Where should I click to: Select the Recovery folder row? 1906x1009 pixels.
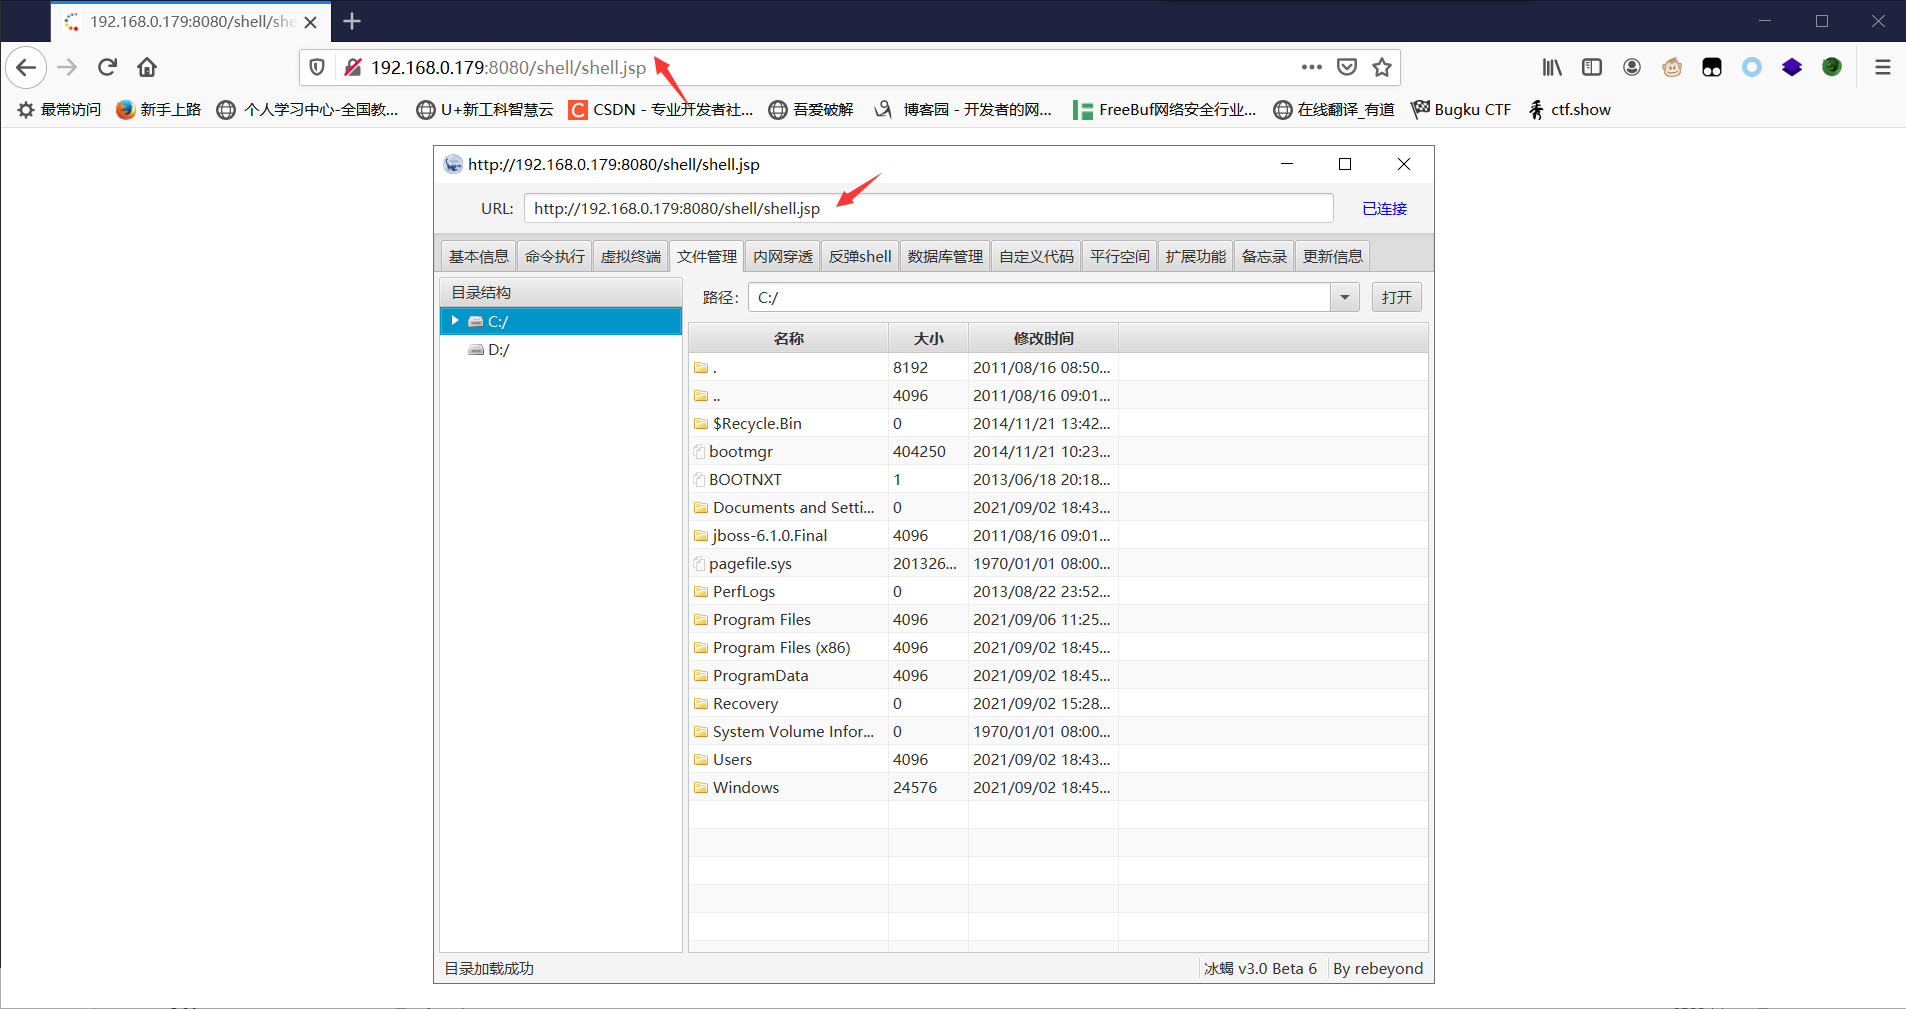(1058, 704)
